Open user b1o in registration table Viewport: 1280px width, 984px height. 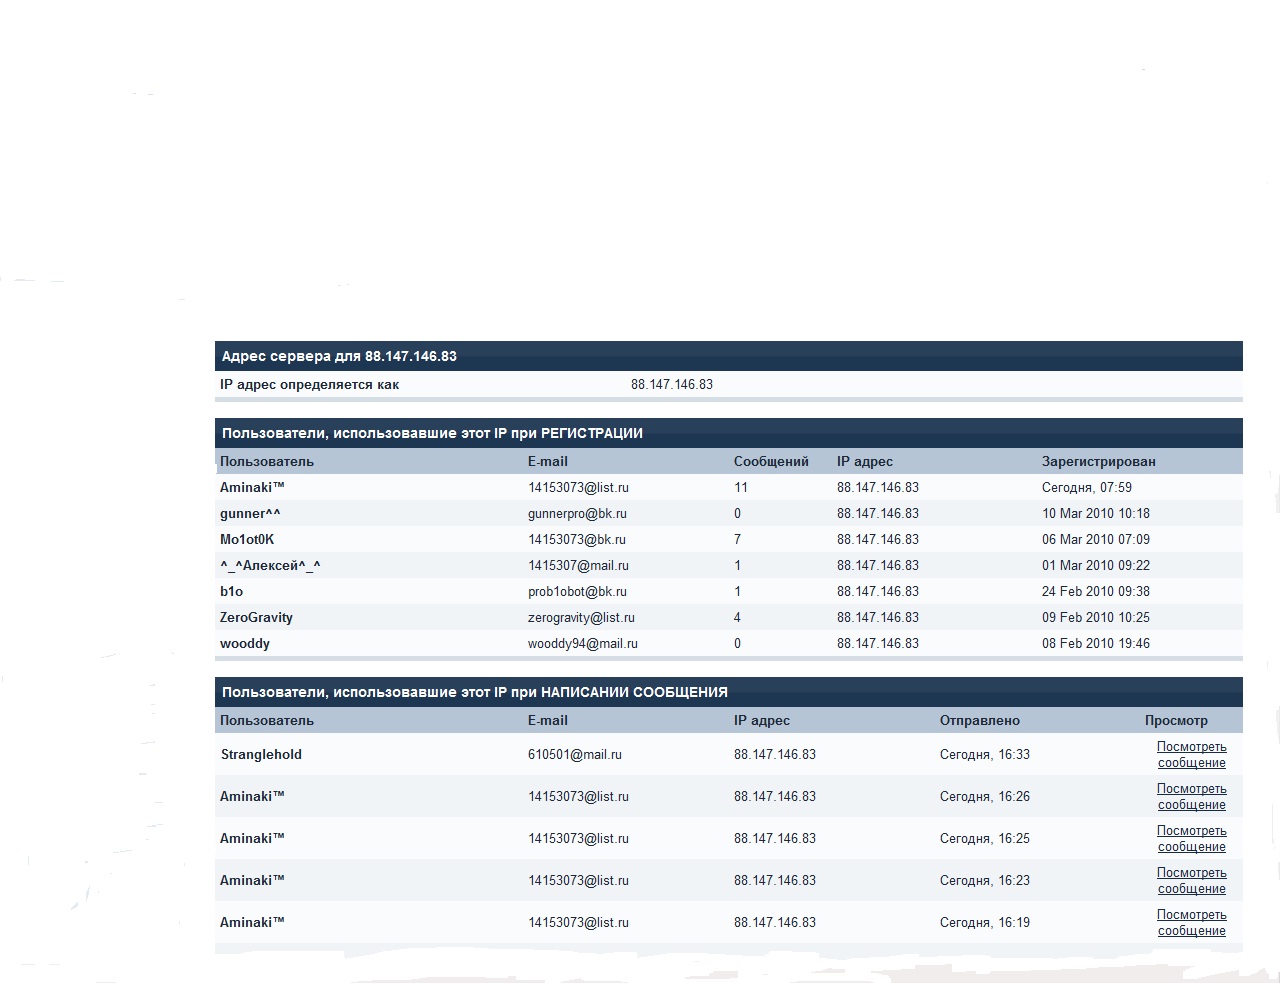coord(231,592)
